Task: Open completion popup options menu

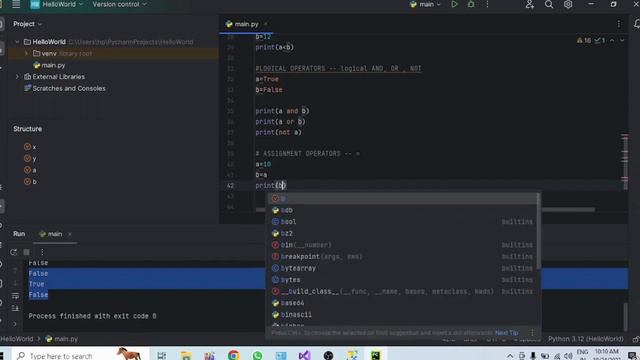Action: [532, 333]
